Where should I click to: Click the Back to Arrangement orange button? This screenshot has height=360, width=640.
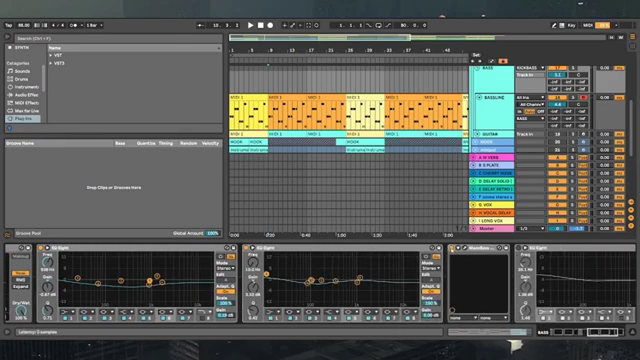tap(503, 61)
